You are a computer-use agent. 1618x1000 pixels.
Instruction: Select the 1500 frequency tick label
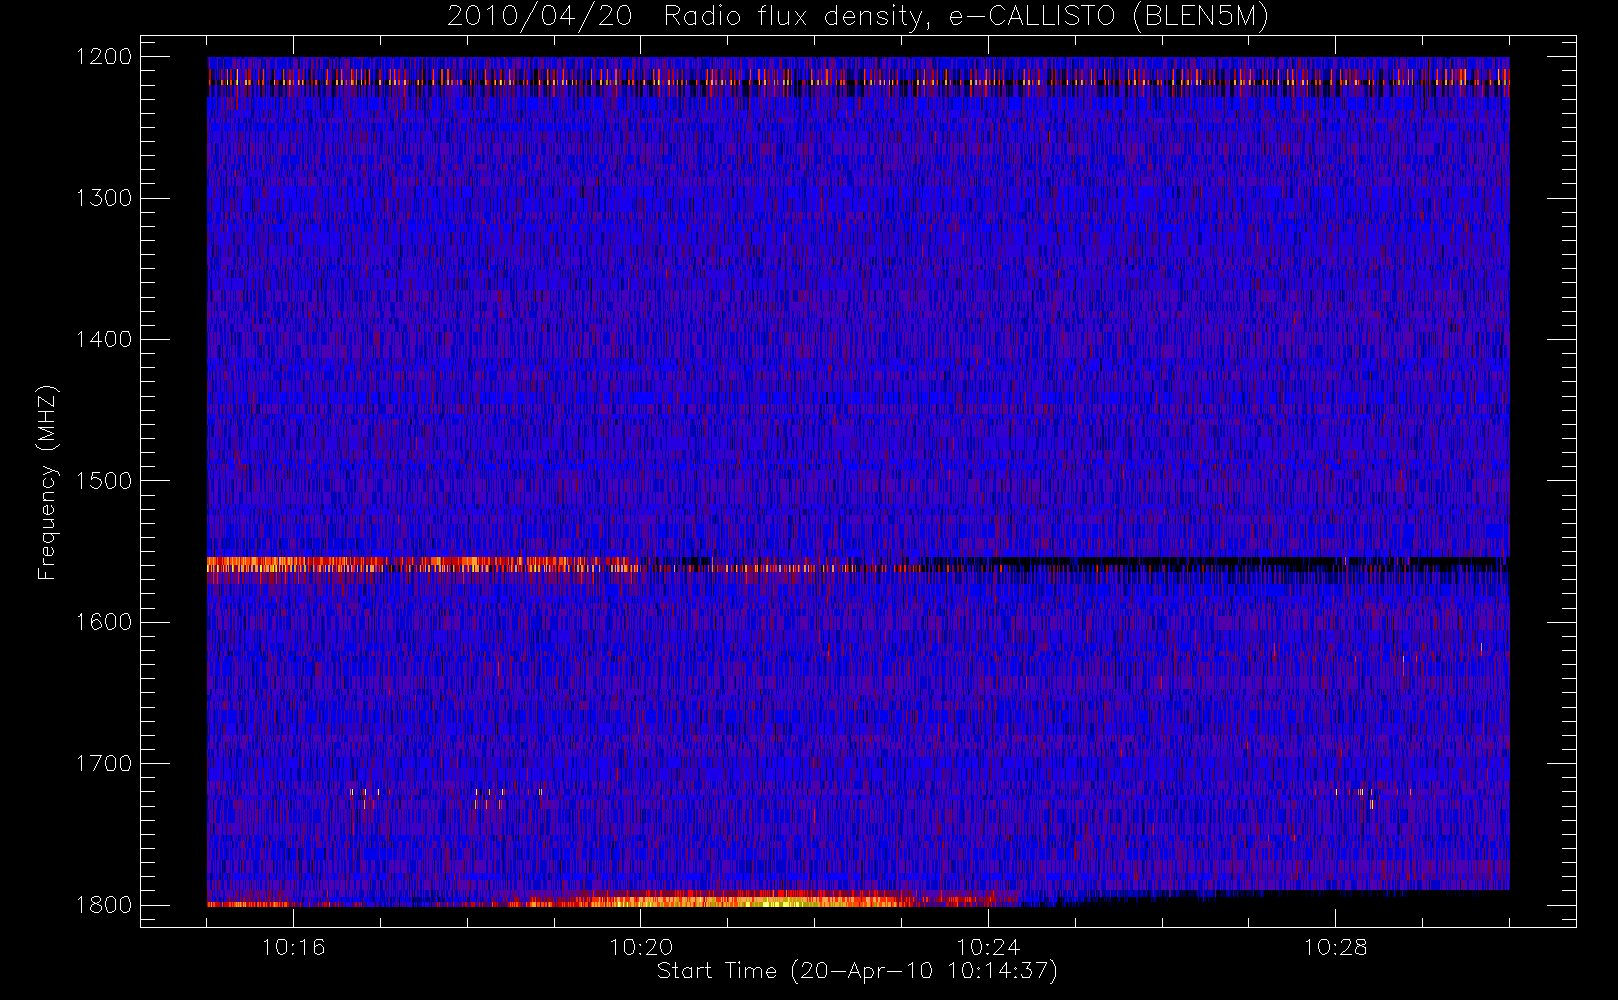(x=104, y=481)
